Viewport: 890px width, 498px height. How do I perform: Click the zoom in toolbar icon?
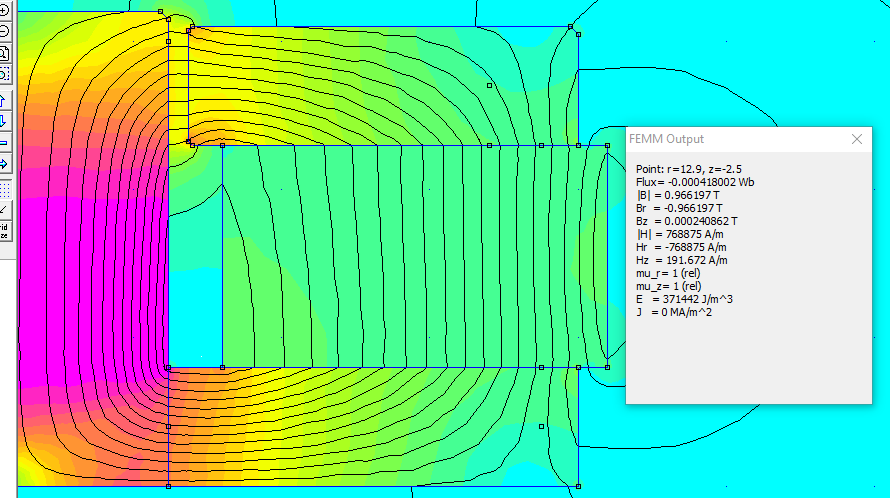[x=4, y=10]
